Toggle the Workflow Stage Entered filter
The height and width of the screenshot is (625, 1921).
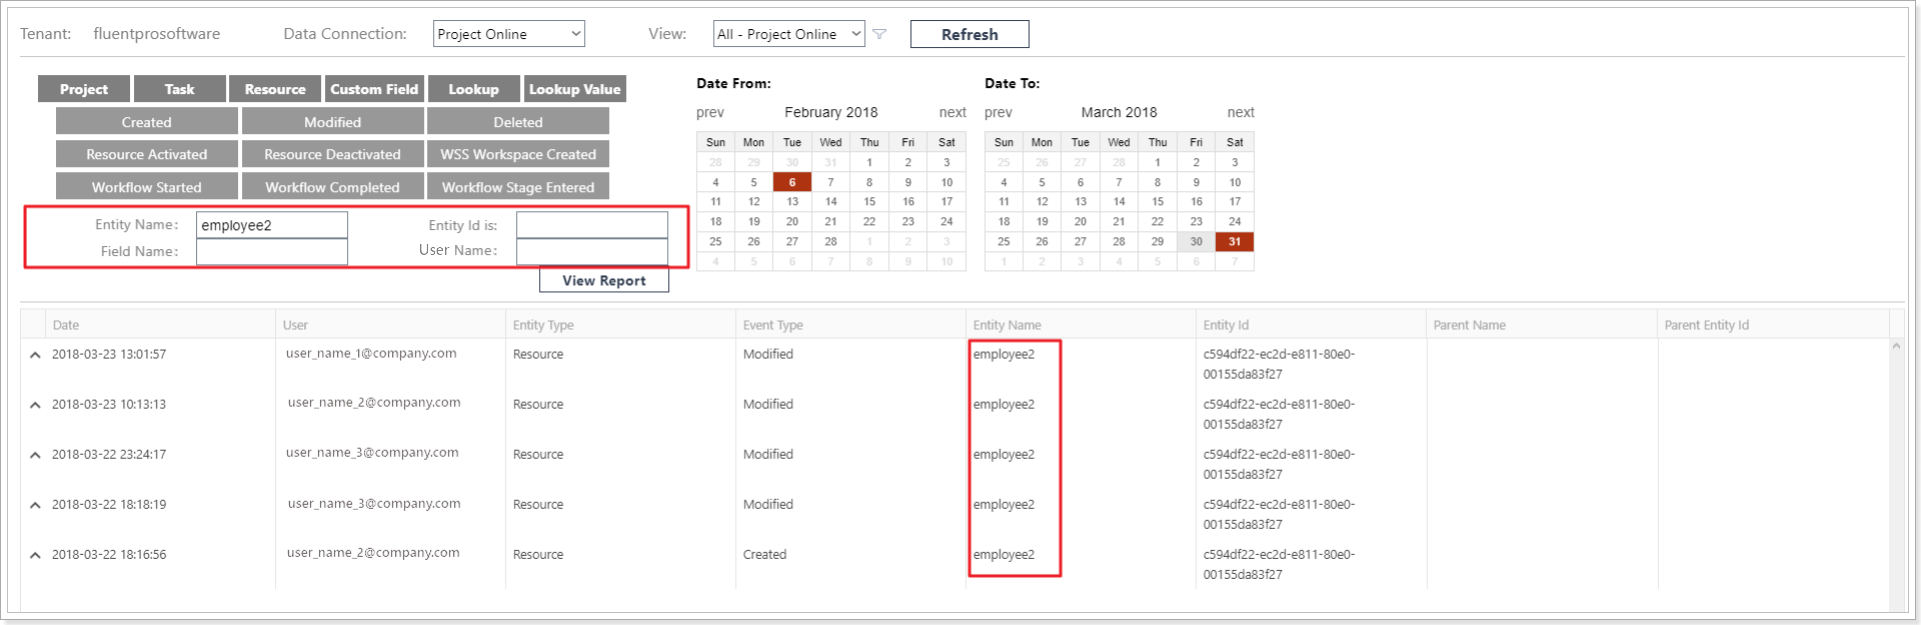point(518,187)
